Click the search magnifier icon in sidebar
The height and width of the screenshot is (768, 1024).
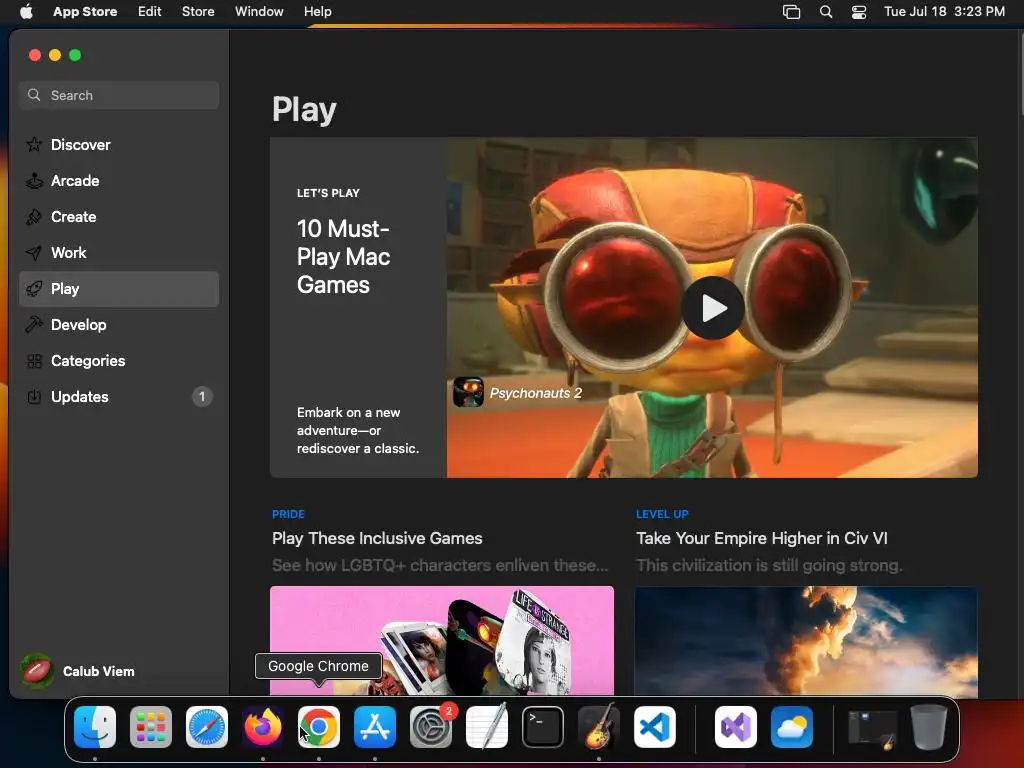point(34,95)
